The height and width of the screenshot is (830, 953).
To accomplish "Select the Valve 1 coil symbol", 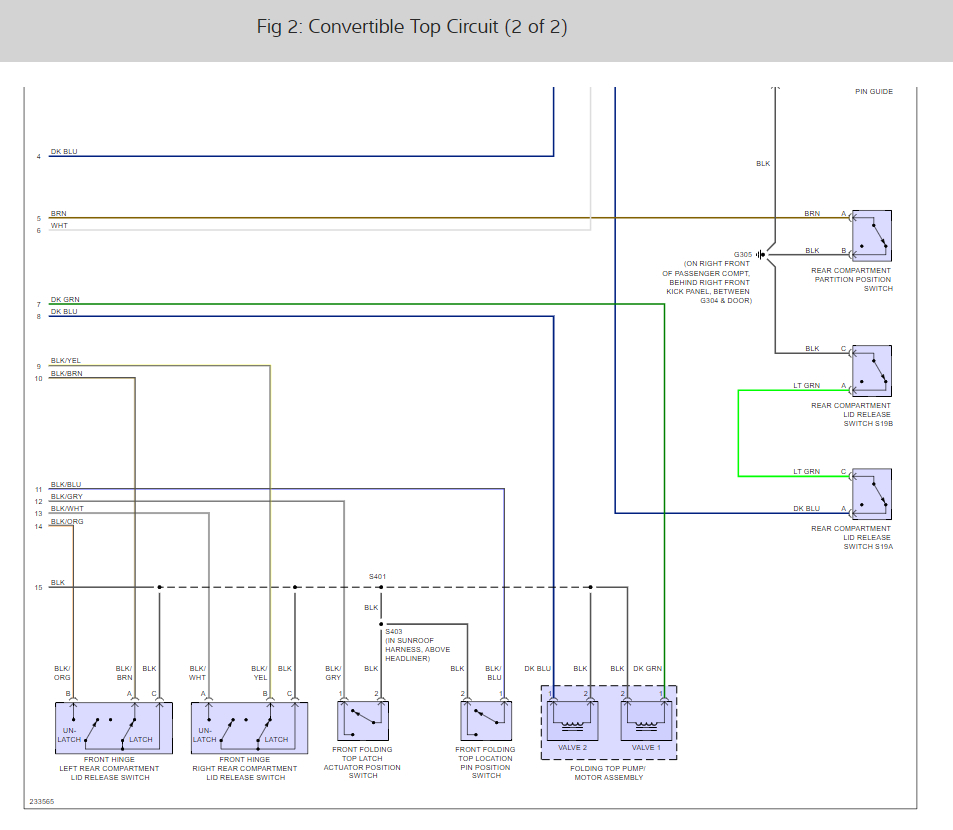I will pos(645,721).
